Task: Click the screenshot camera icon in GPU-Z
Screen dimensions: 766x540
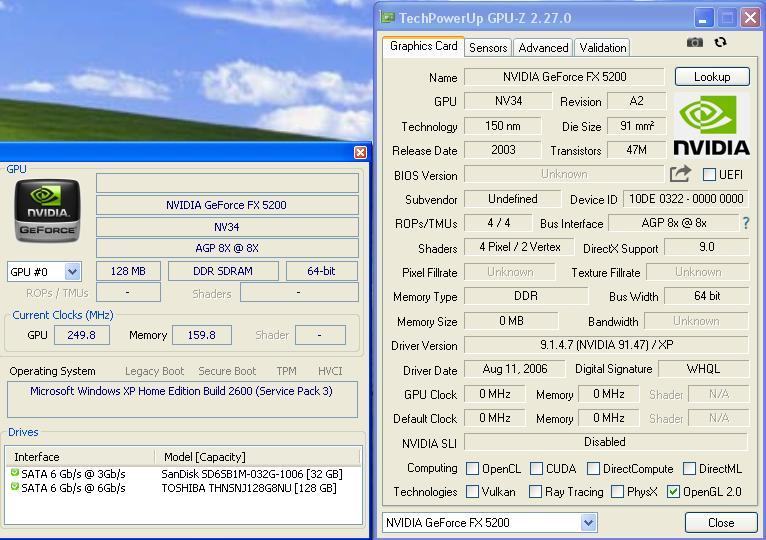Action: coord(694,42)
